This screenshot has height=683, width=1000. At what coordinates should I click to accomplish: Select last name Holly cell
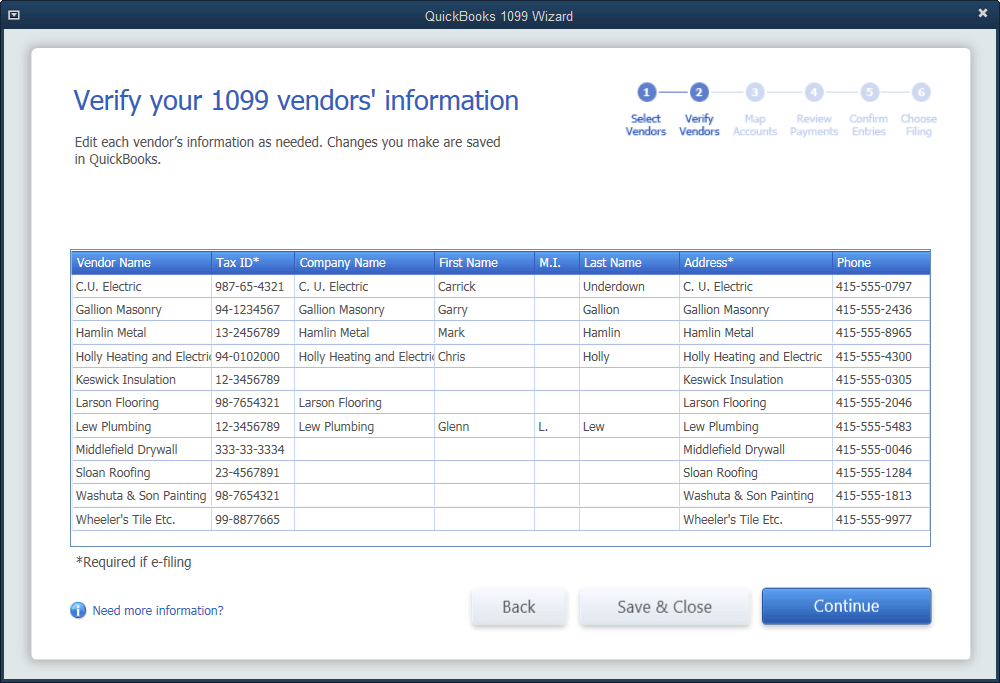pyautogui.click(x=629, y=356)
